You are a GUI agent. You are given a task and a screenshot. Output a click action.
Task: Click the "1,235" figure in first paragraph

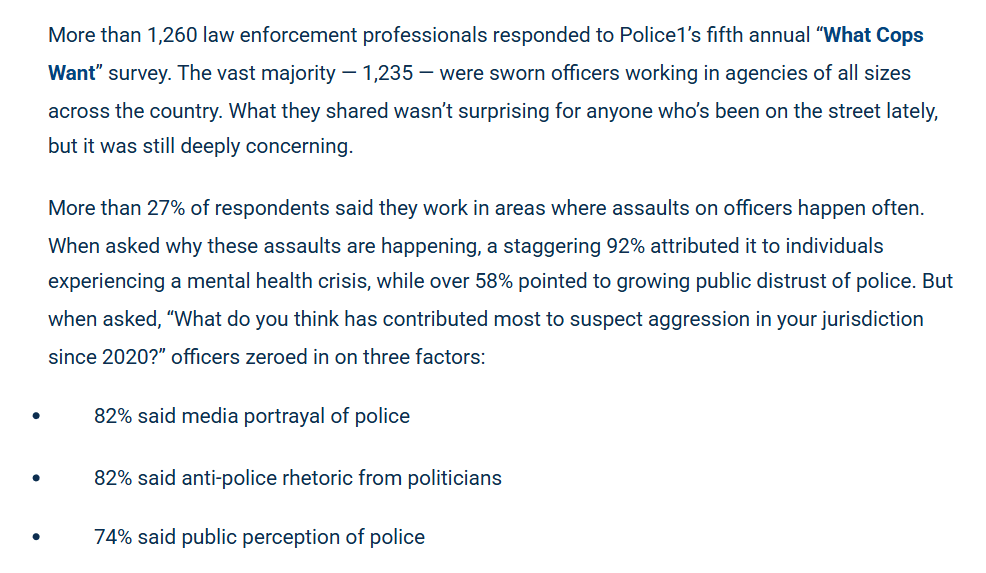[x=387, y=73]
